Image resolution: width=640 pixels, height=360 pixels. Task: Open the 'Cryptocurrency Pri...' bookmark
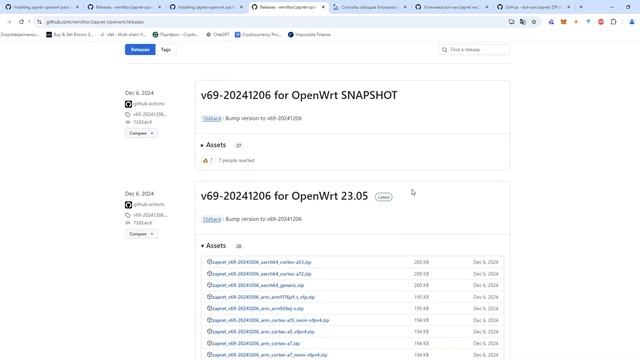(258, 35)
